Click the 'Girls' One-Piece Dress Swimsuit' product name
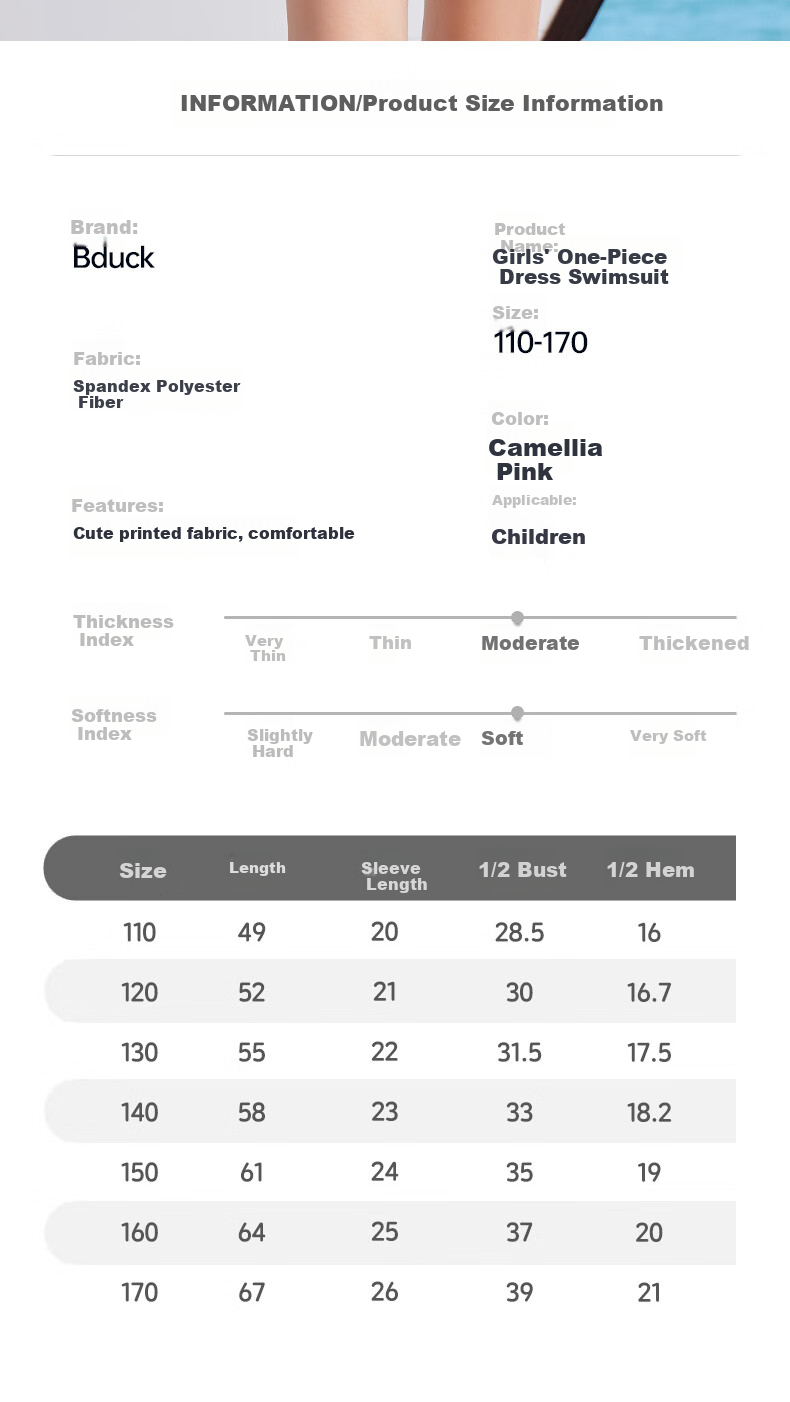 point(580,267)
